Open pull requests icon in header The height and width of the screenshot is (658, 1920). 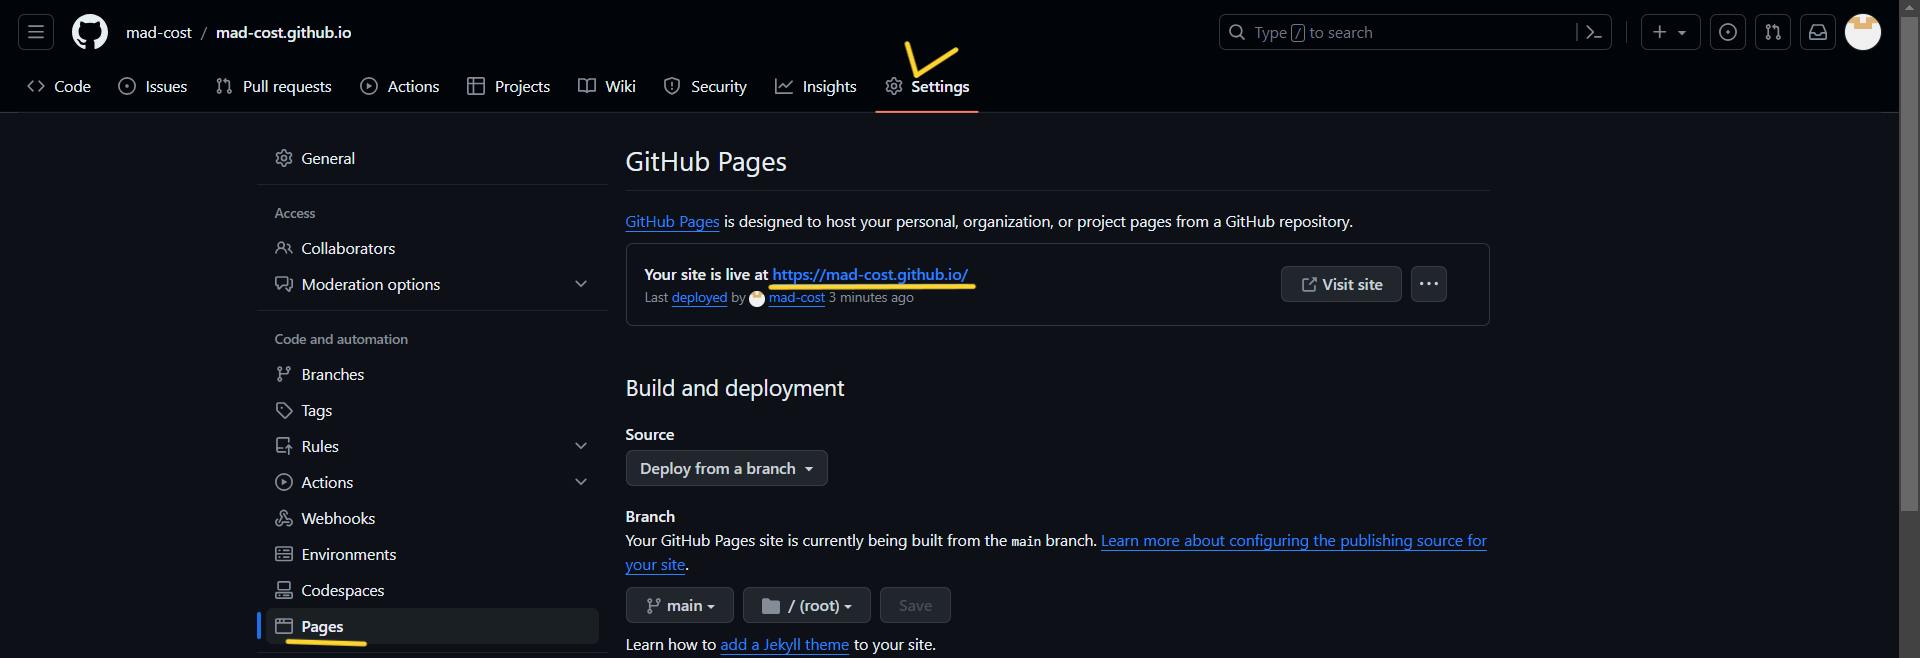1772,32
